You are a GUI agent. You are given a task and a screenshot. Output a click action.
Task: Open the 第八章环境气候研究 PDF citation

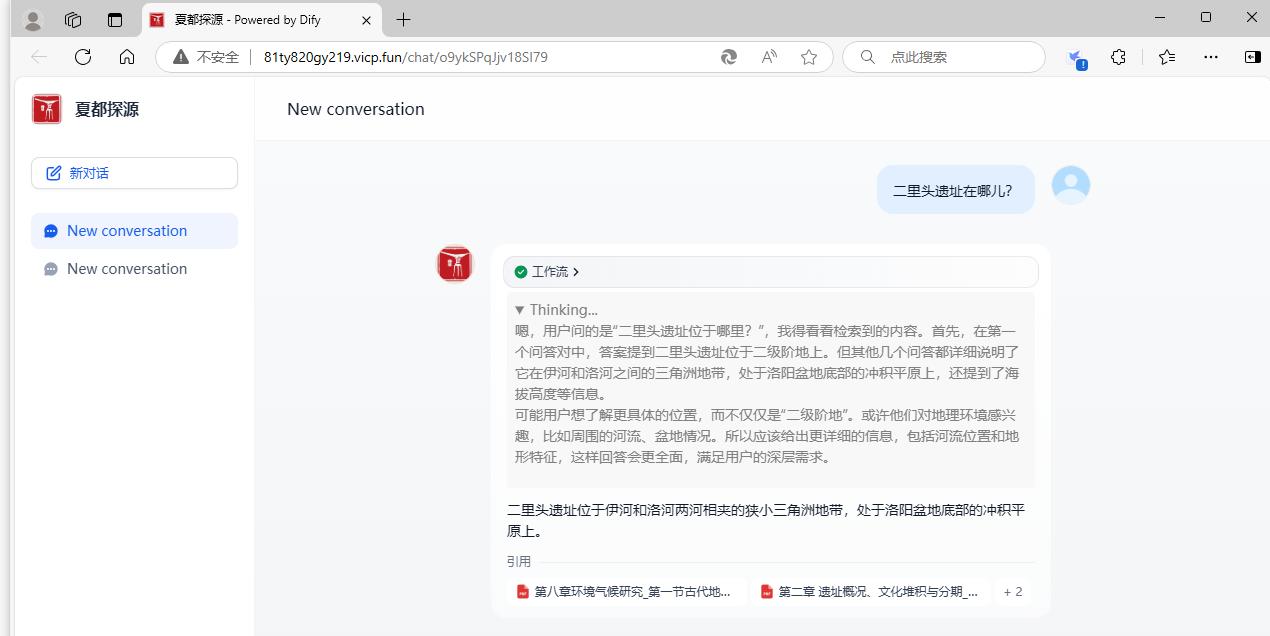[x=623, y=592]
